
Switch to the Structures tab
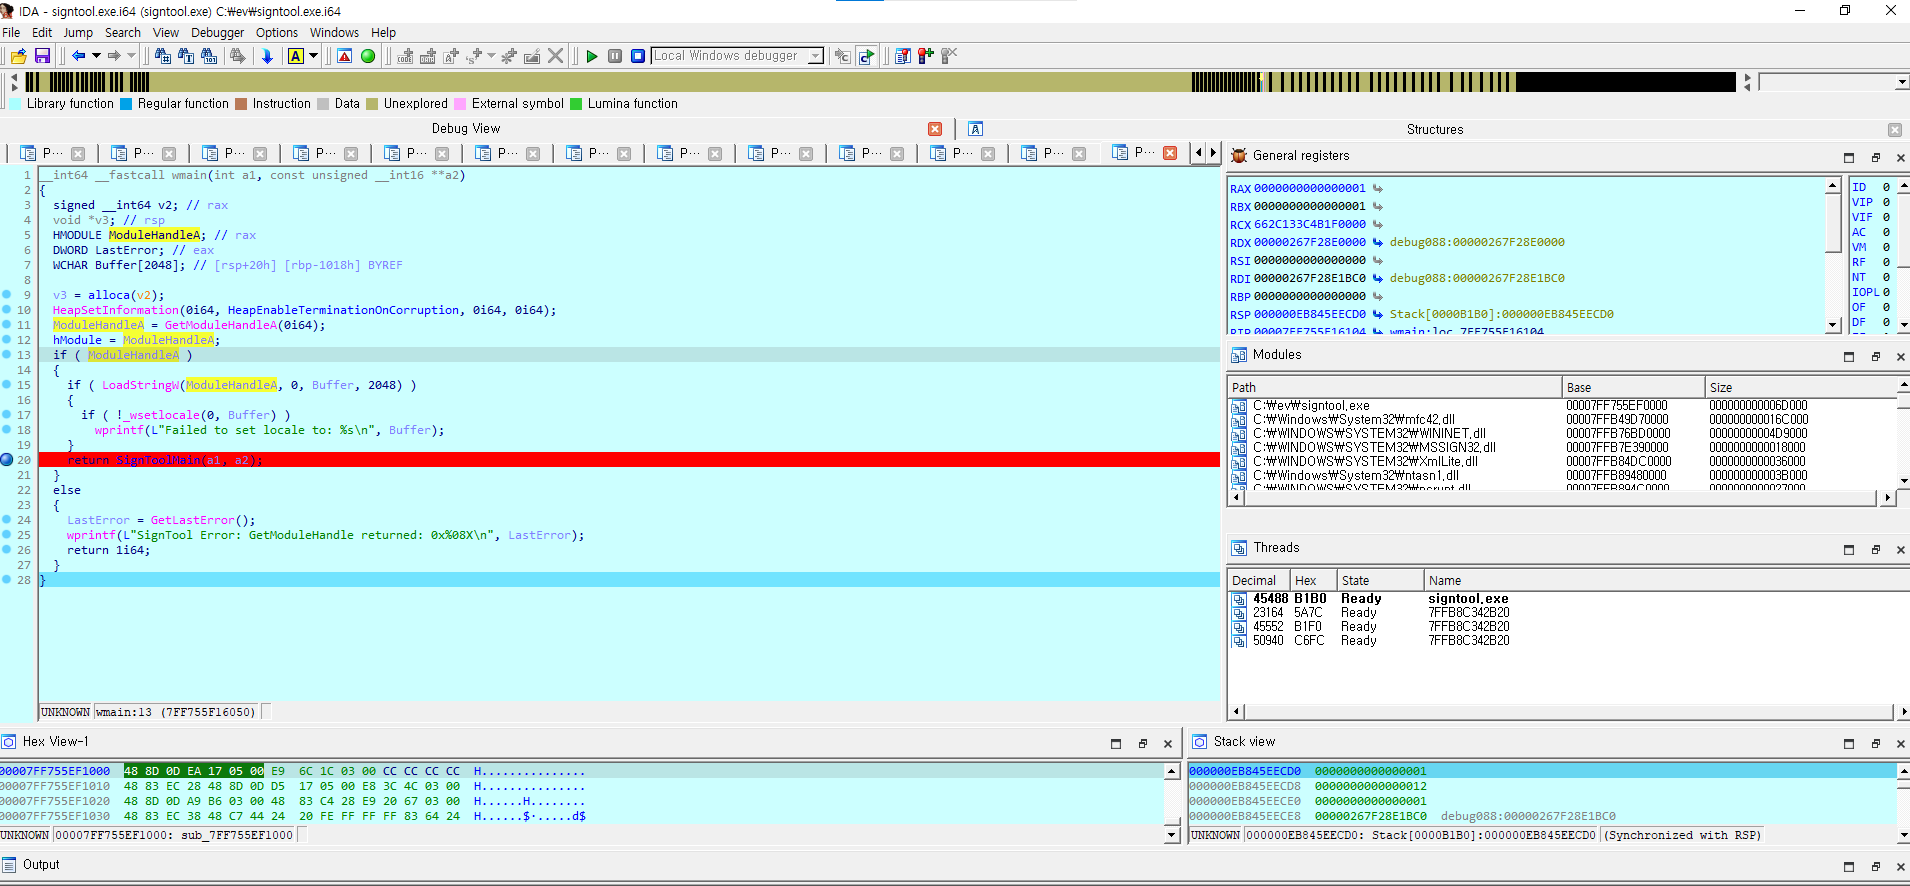click(1434, 130)
